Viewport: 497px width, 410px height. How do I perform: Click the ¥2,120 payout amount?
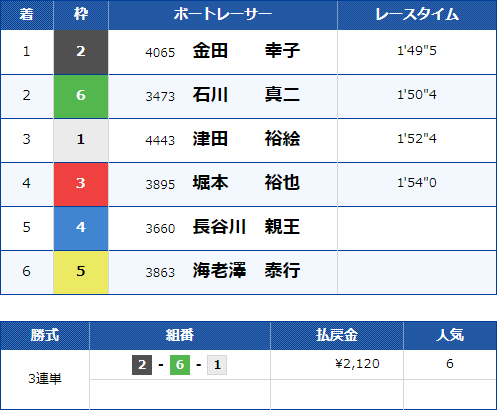[x=357, y=364]
